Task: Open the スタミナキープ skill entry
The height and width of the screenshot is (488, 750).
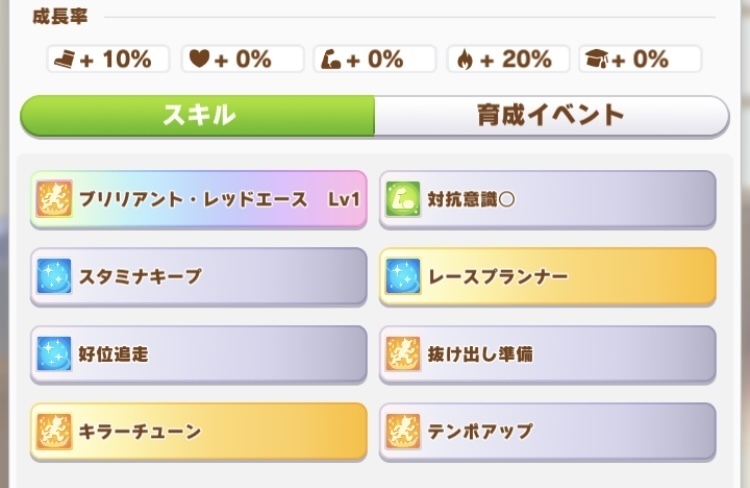Action: 199,277
